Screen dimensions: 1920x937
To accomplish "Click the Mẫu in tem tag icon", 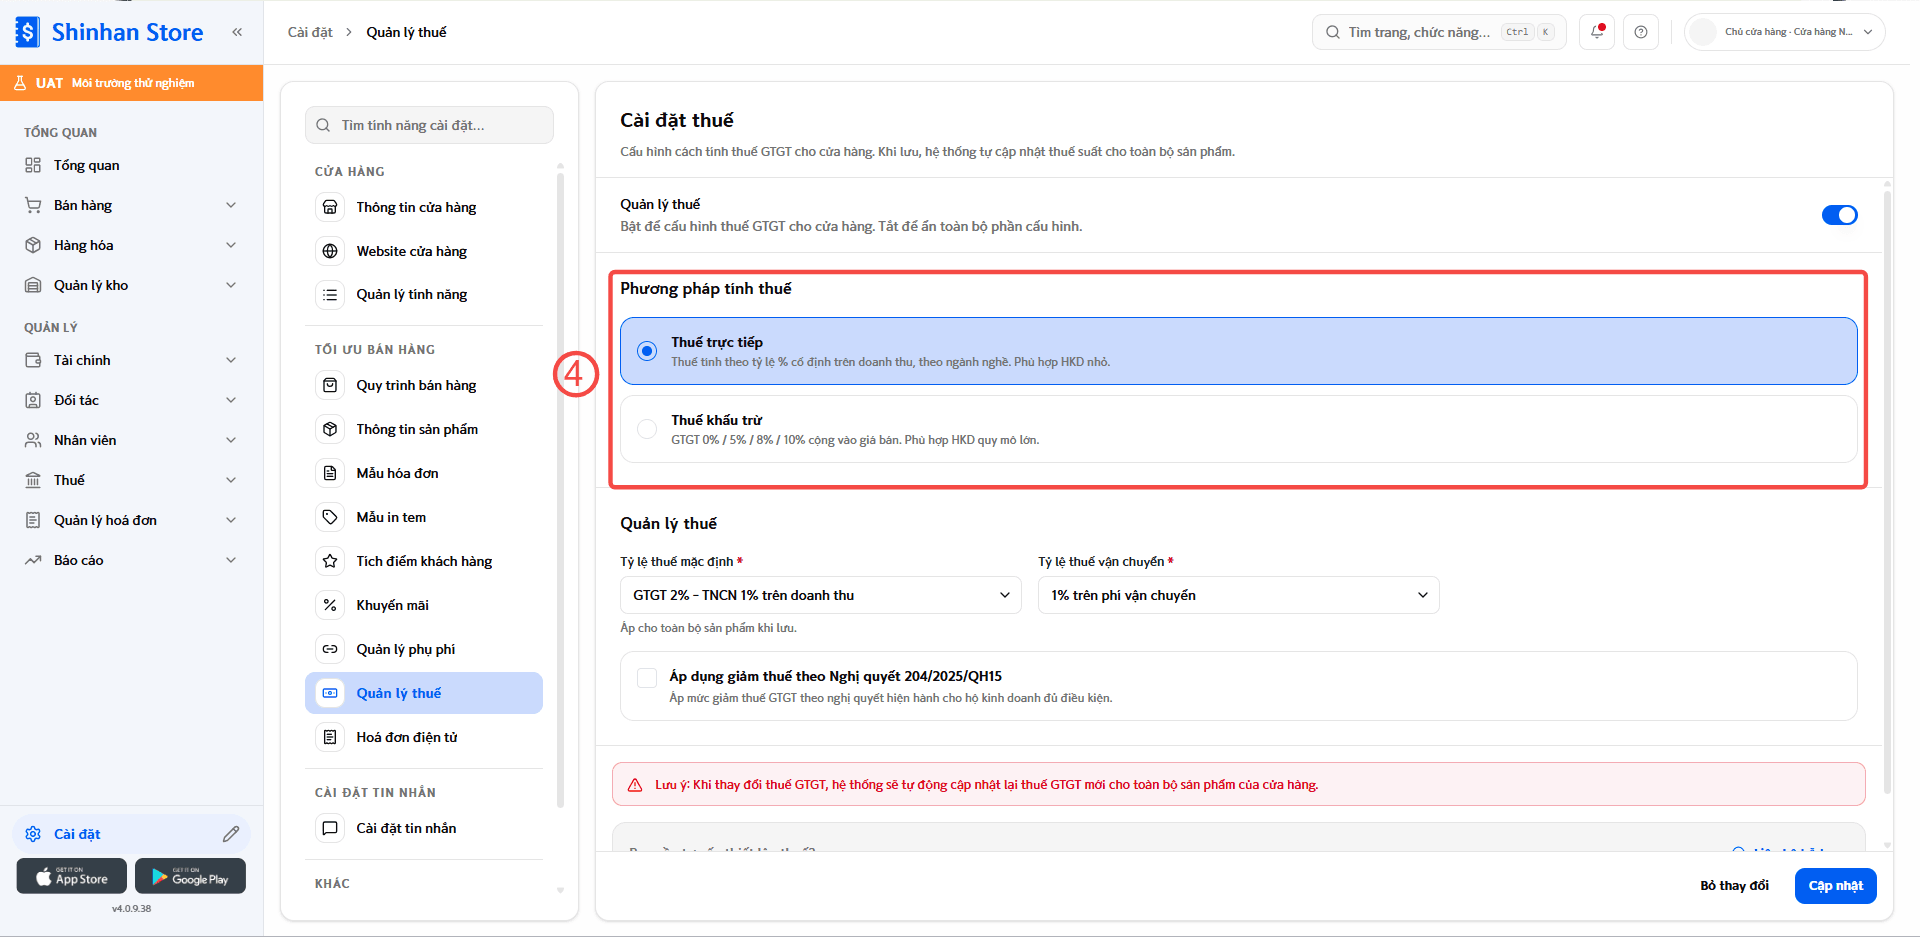I will click(330, 517).
